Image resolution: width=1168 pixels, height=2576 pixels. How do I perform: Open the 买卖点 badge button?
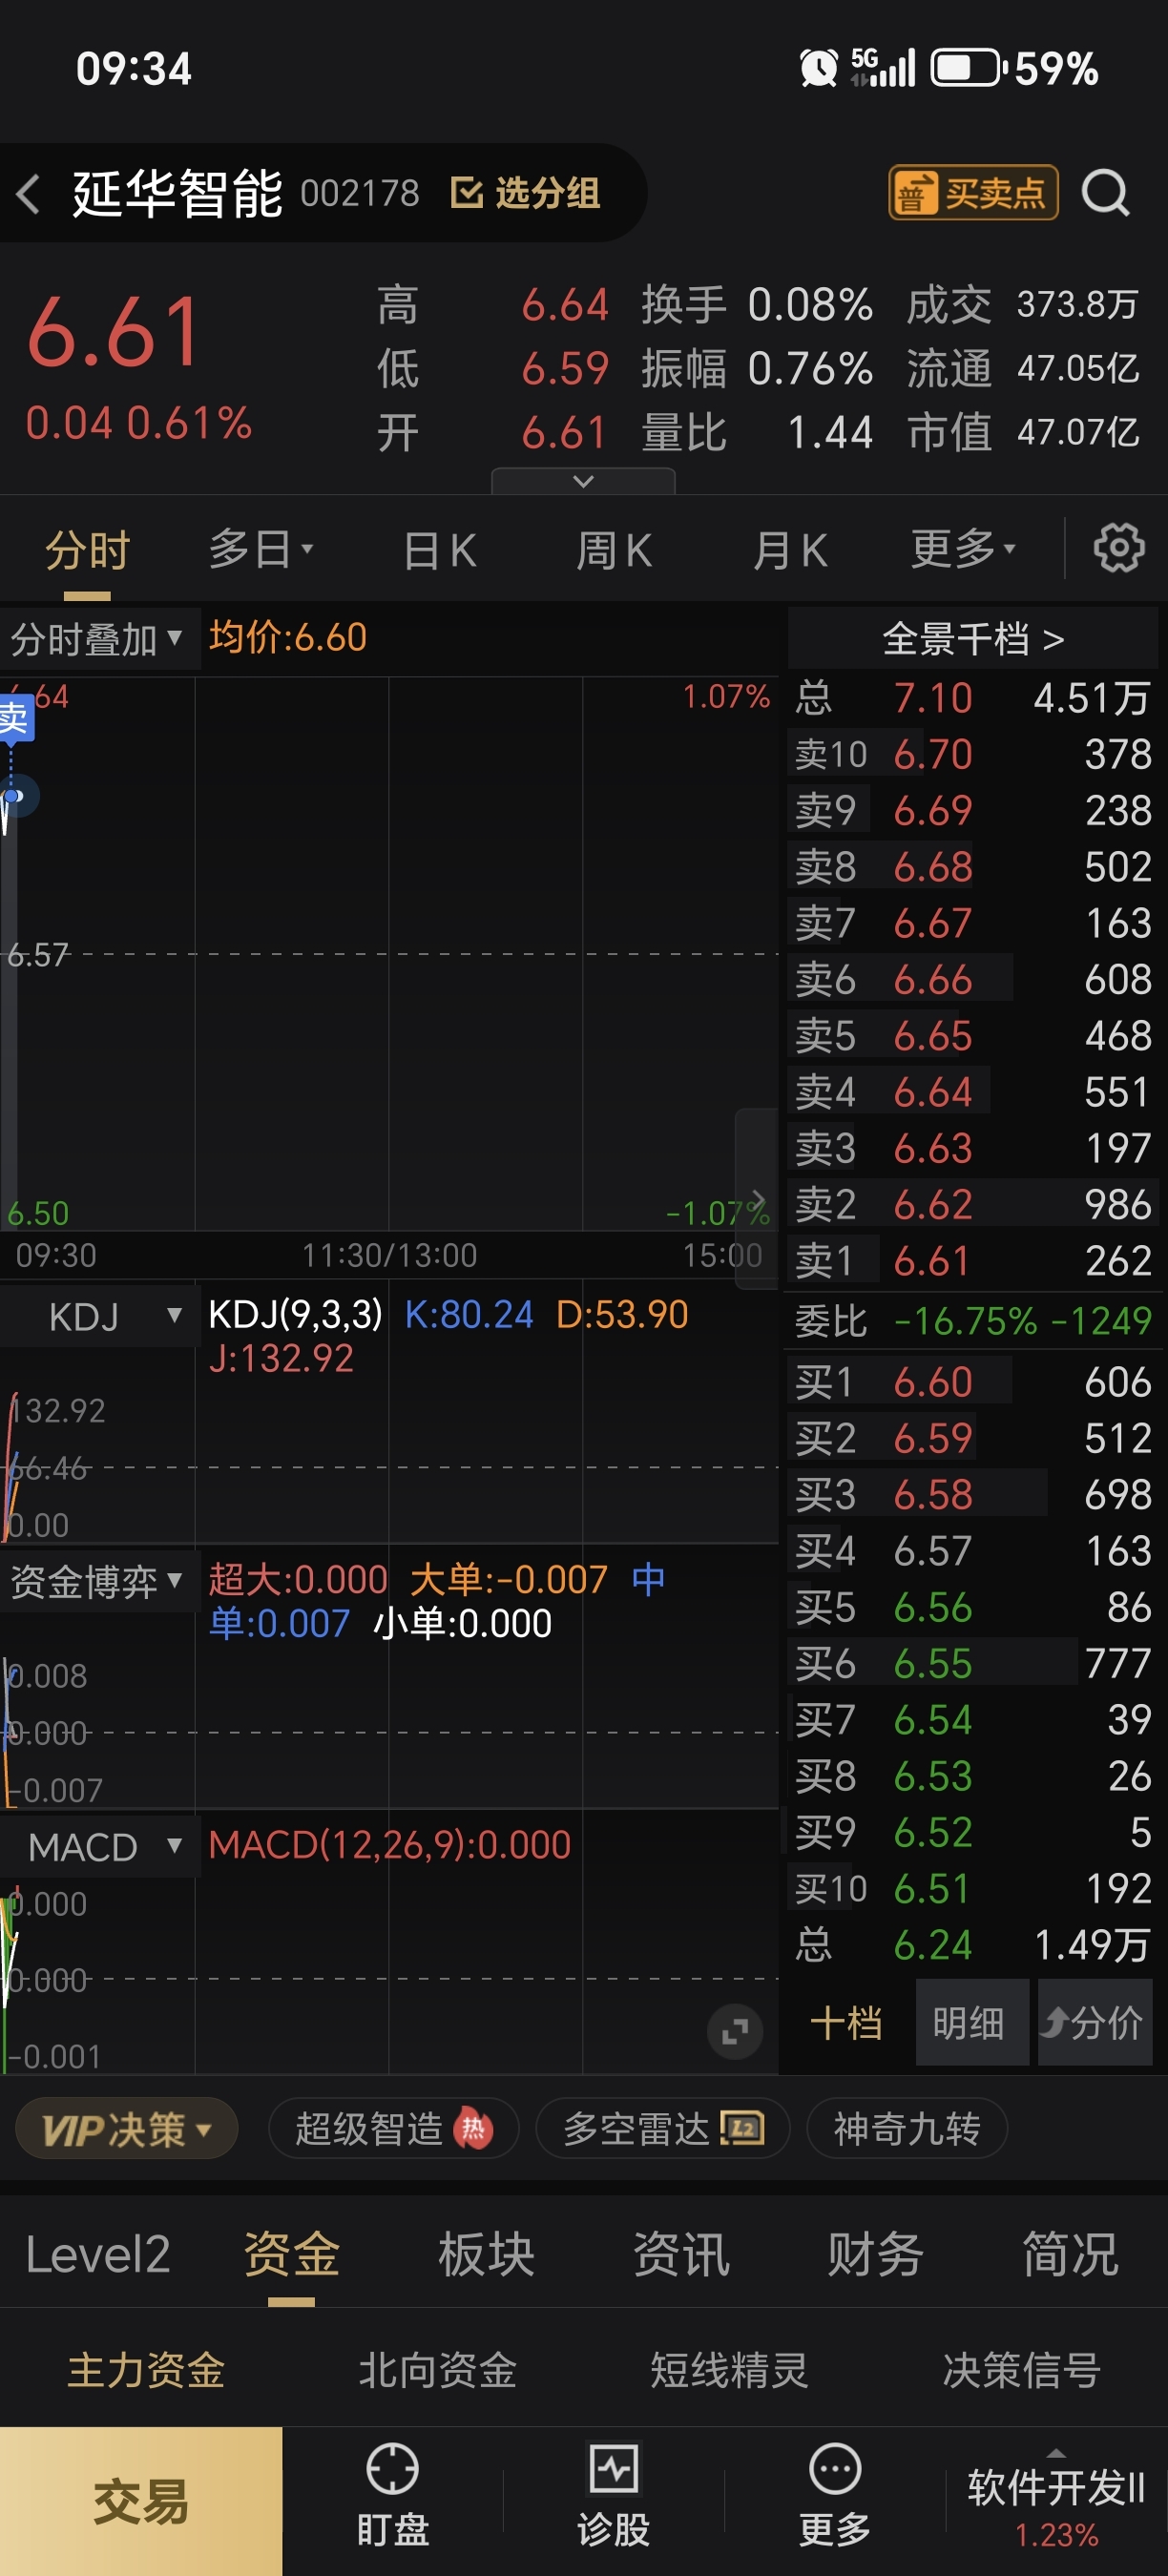(973, 192)
